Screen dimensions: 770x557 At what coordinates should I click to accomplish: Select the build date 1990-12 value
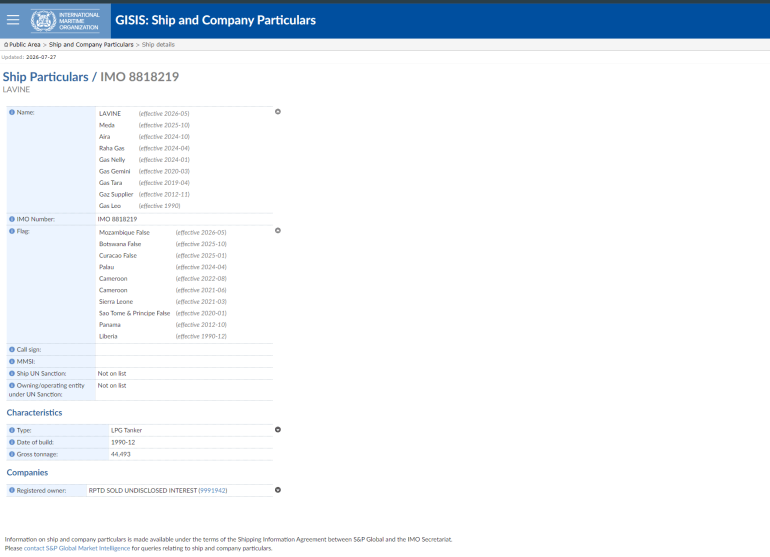(x=123, y=443)
